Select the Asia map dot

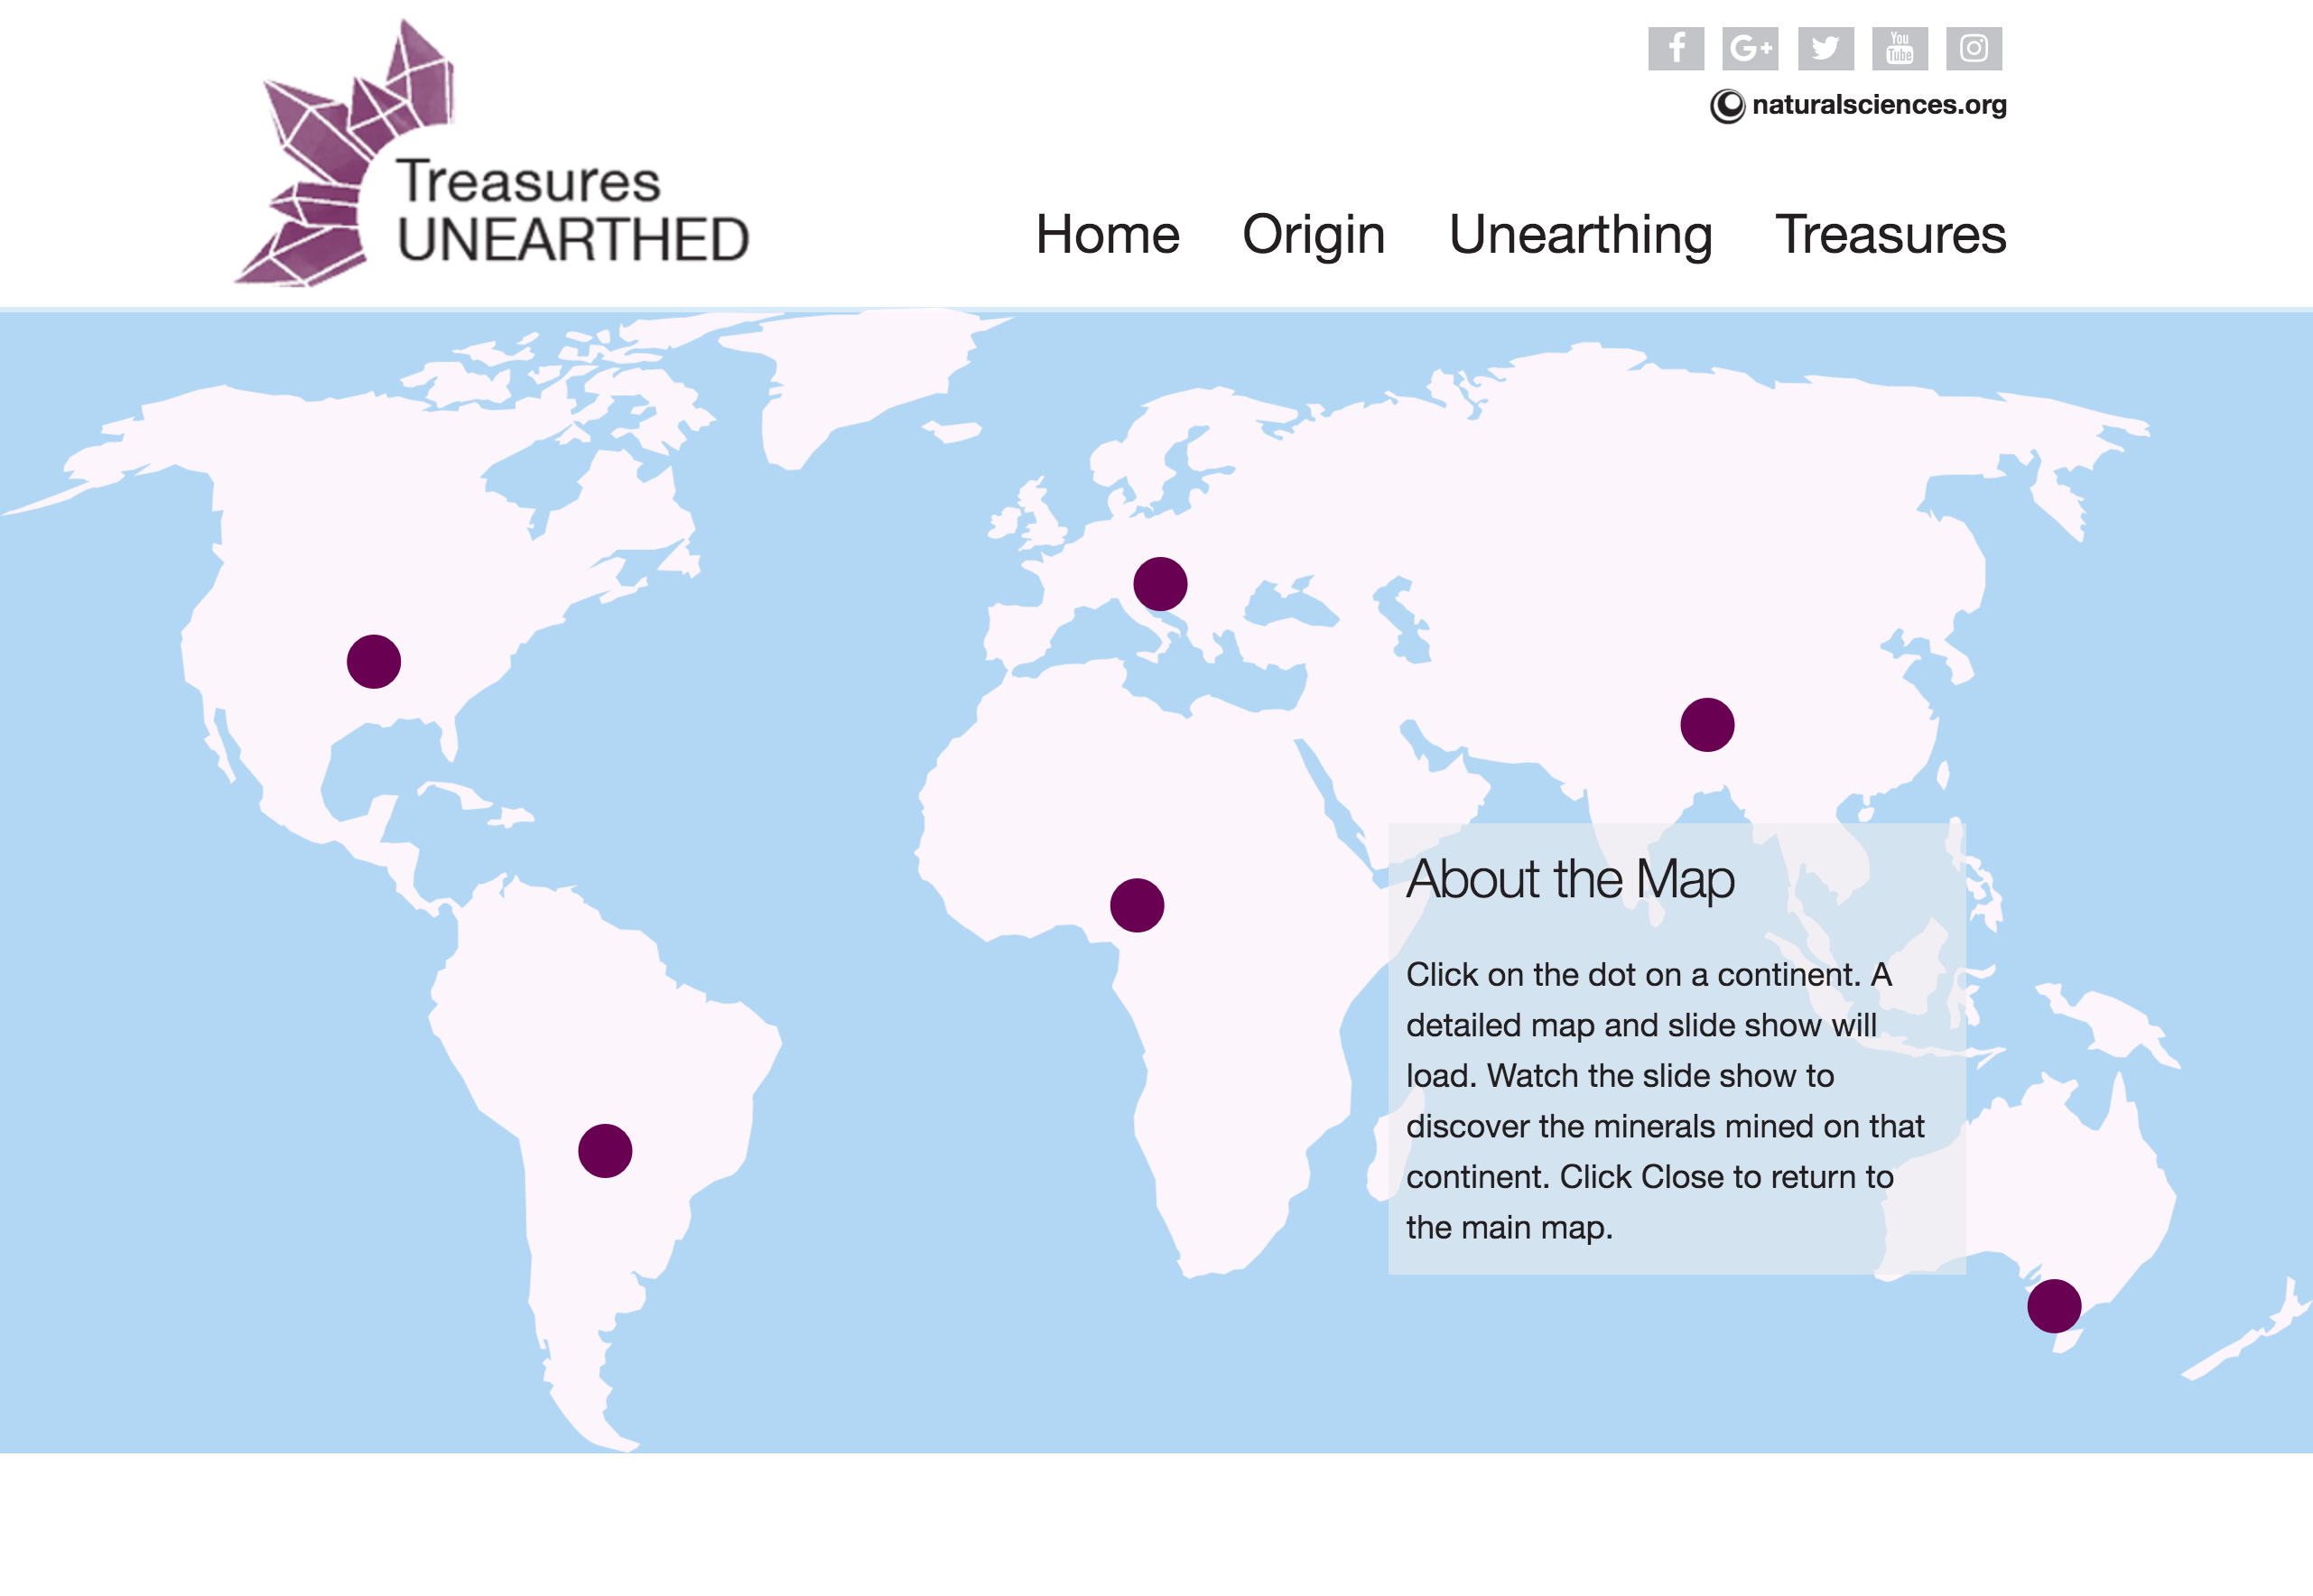pos(1707,725)
